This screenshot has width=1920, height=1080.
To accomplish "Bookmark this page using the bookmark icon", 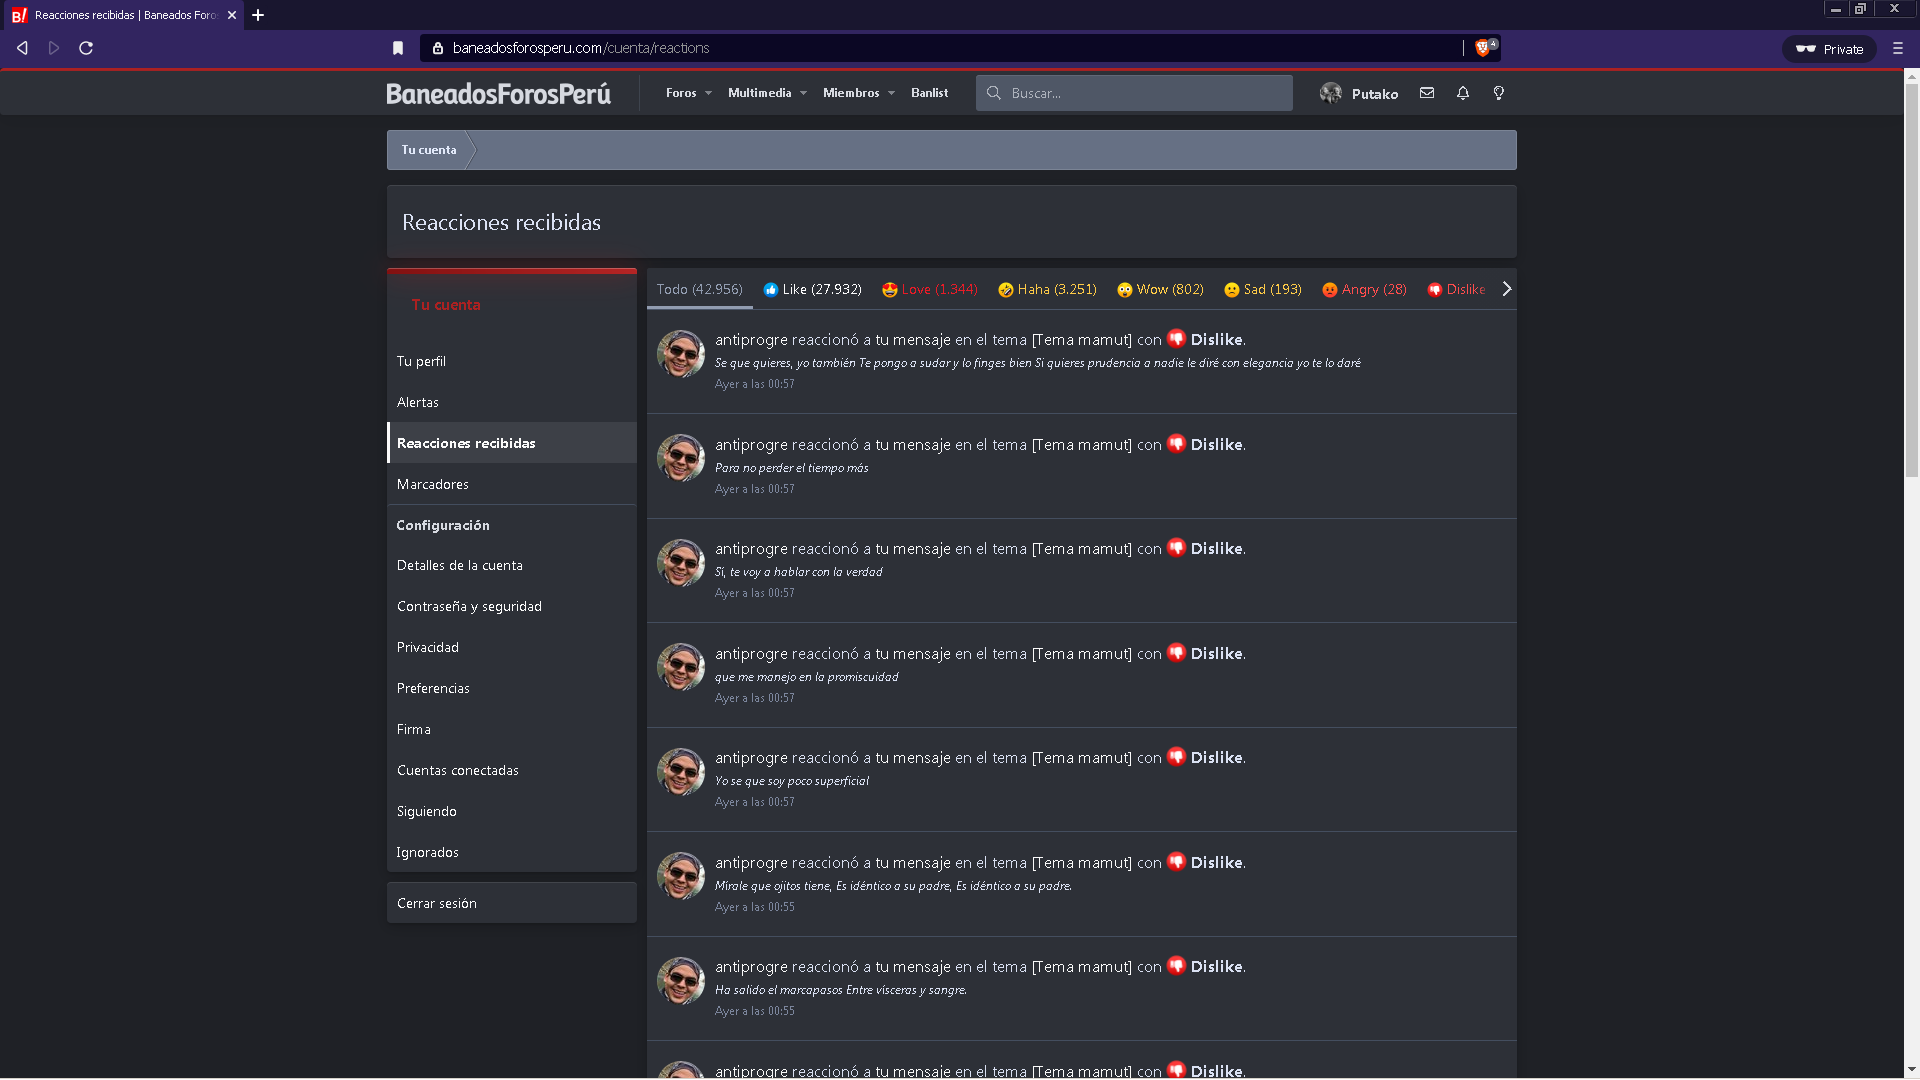I will [398, 48].
